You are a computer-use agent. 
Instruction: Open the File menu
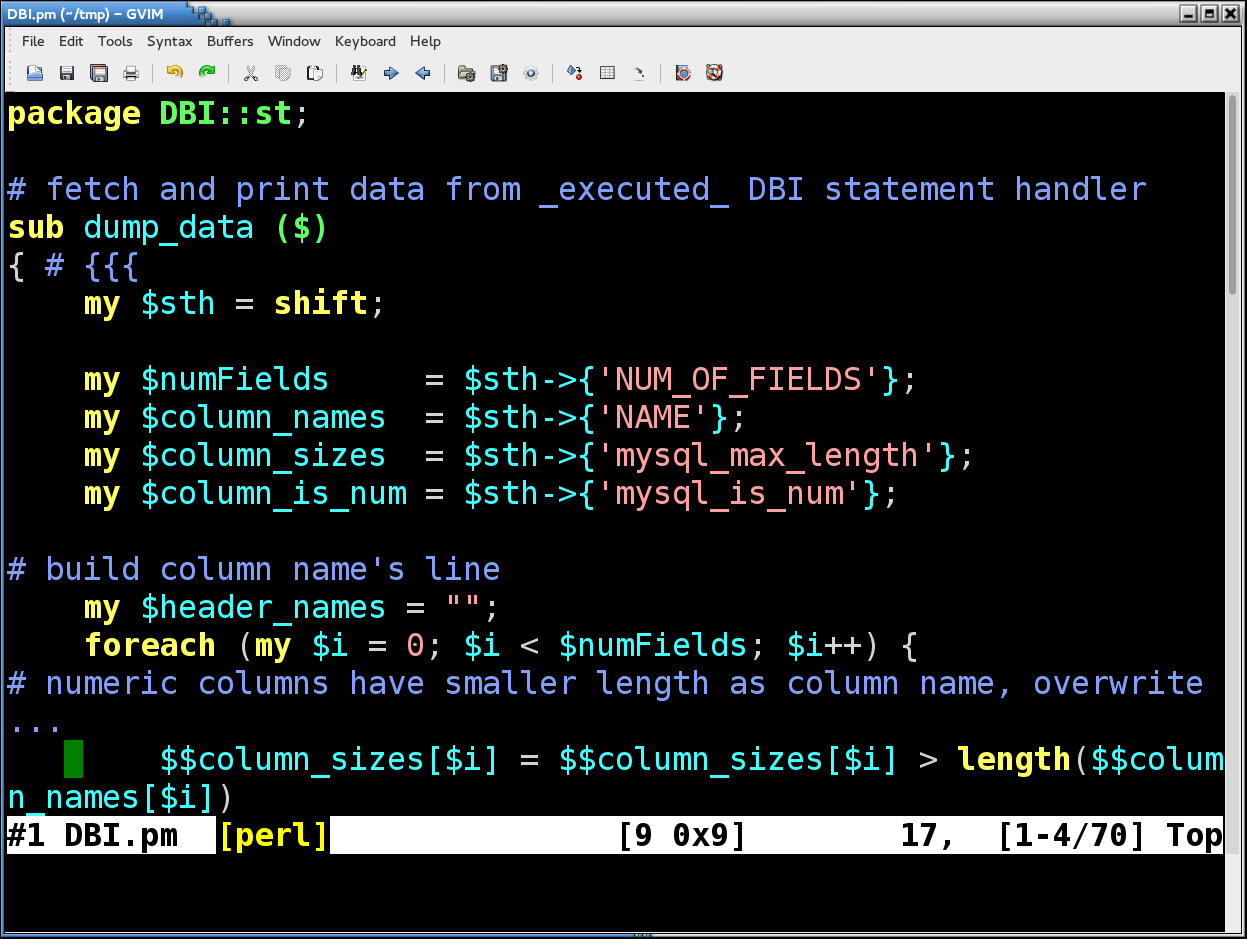point(33,41)
